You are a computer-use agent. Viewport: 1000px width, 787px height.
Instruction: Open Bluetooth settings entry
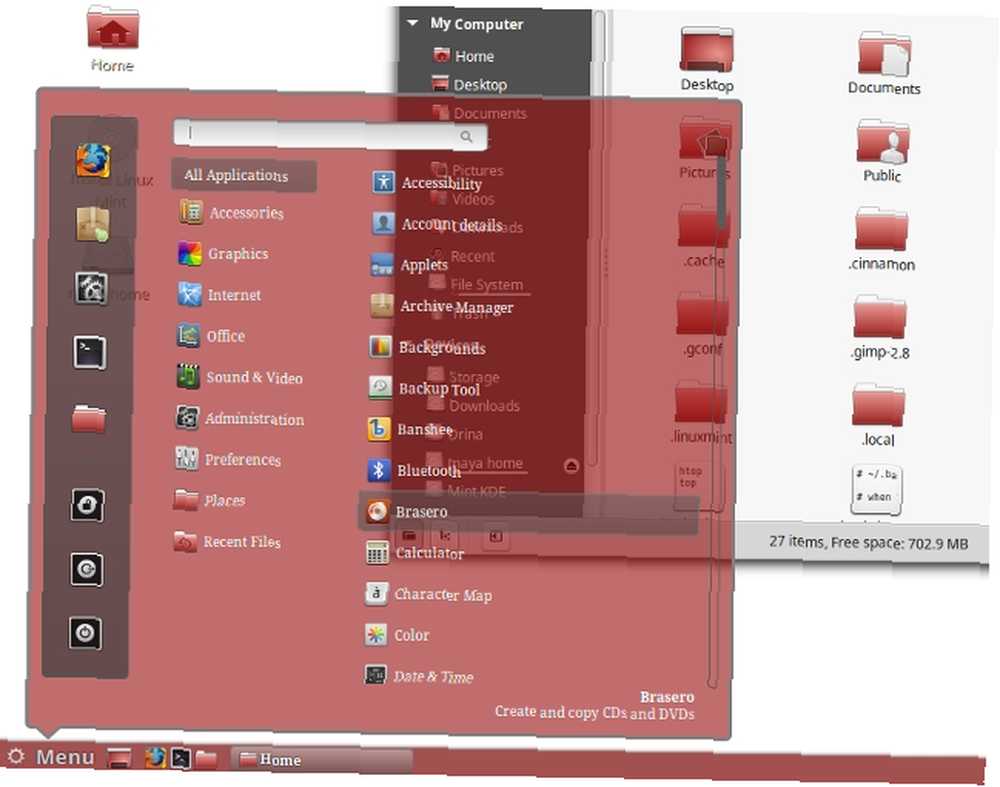[x=413, y=470]
